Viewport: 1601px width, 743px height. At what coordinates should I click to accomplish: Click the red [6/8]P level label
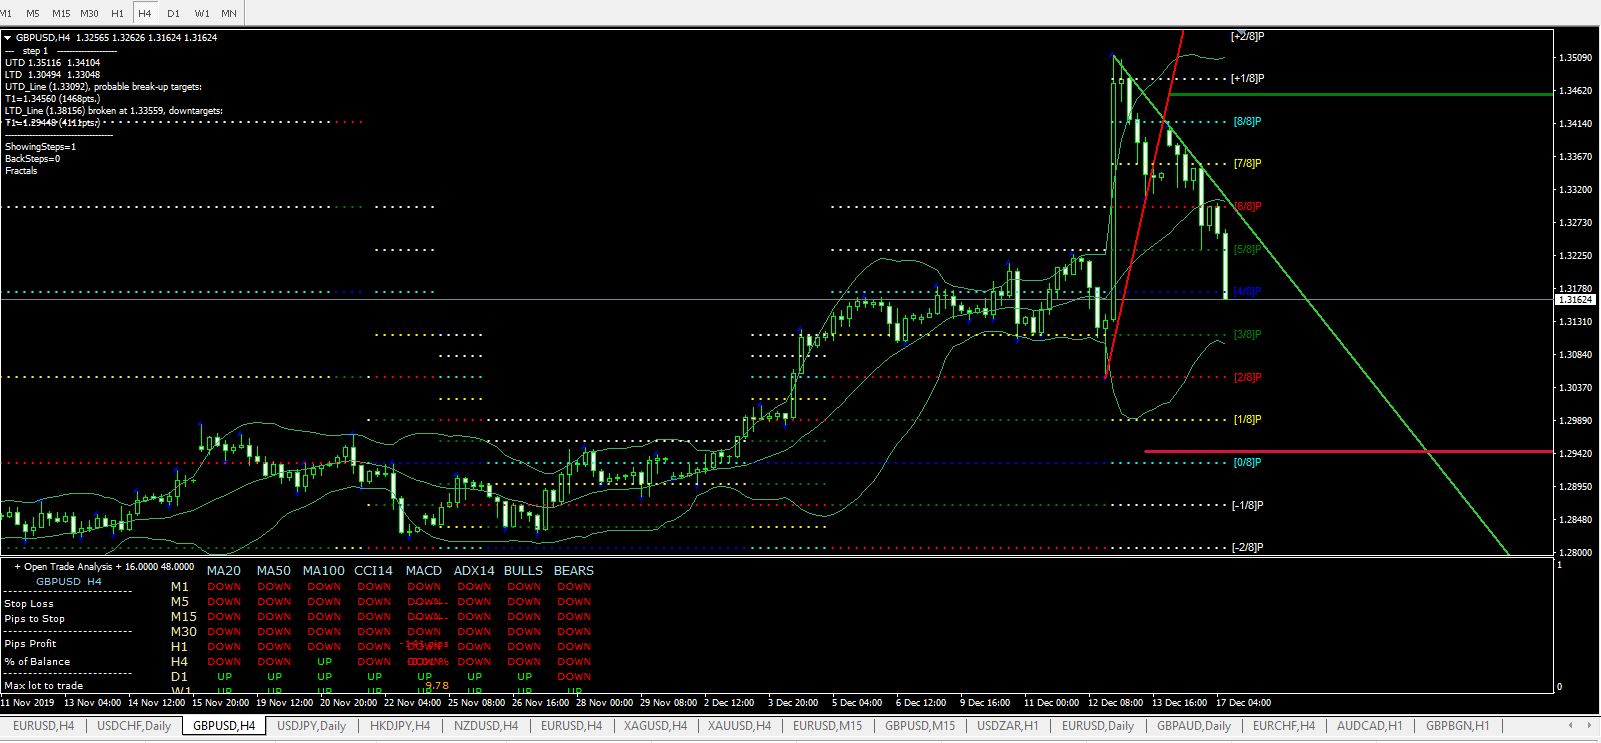tap(1247, 206)
